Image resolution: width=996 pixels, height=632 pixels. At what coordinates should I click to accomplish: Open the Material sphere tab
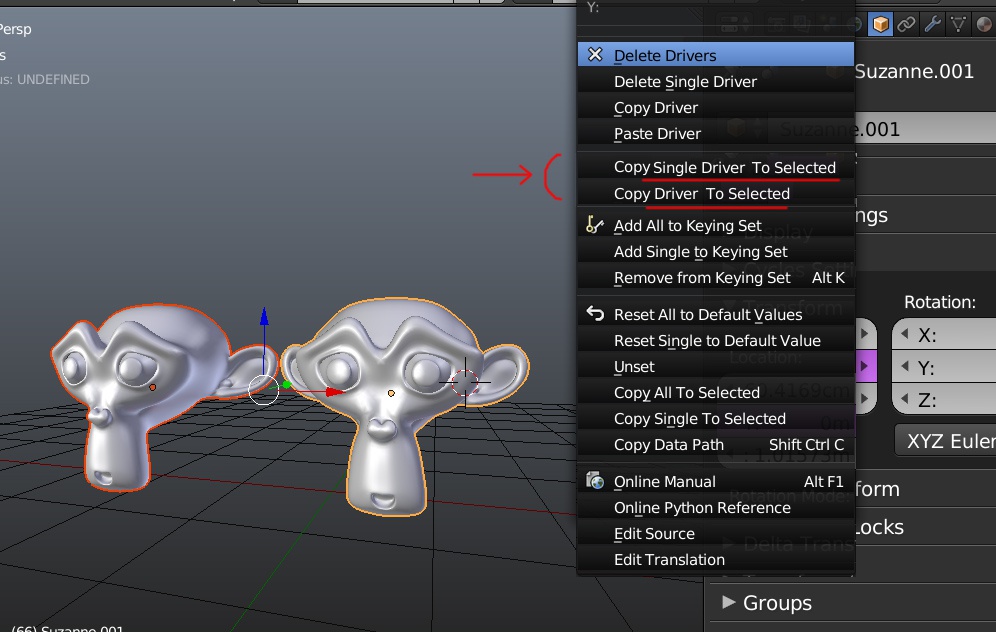[984, 25]
